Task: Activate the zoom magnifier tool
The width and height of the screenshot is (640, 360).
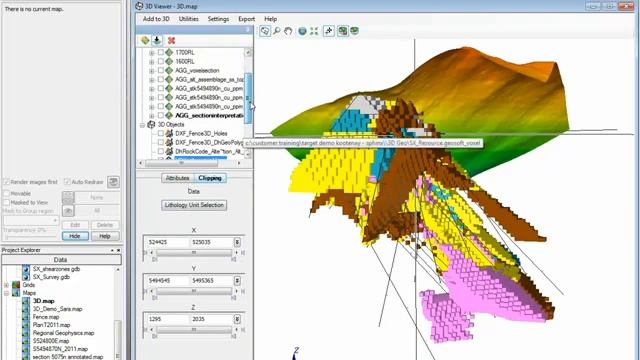Action: pos(277,31)
